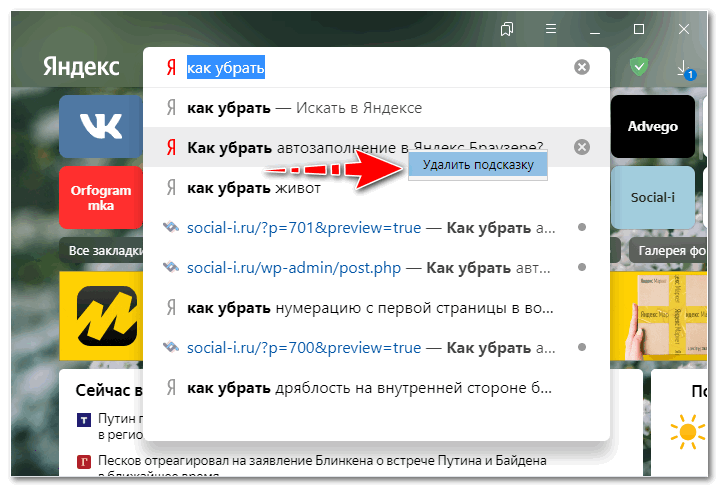Click the Yandex icon beside 'как убрать живот'
This screenshot has width=719, height=488.
[171, 188]
